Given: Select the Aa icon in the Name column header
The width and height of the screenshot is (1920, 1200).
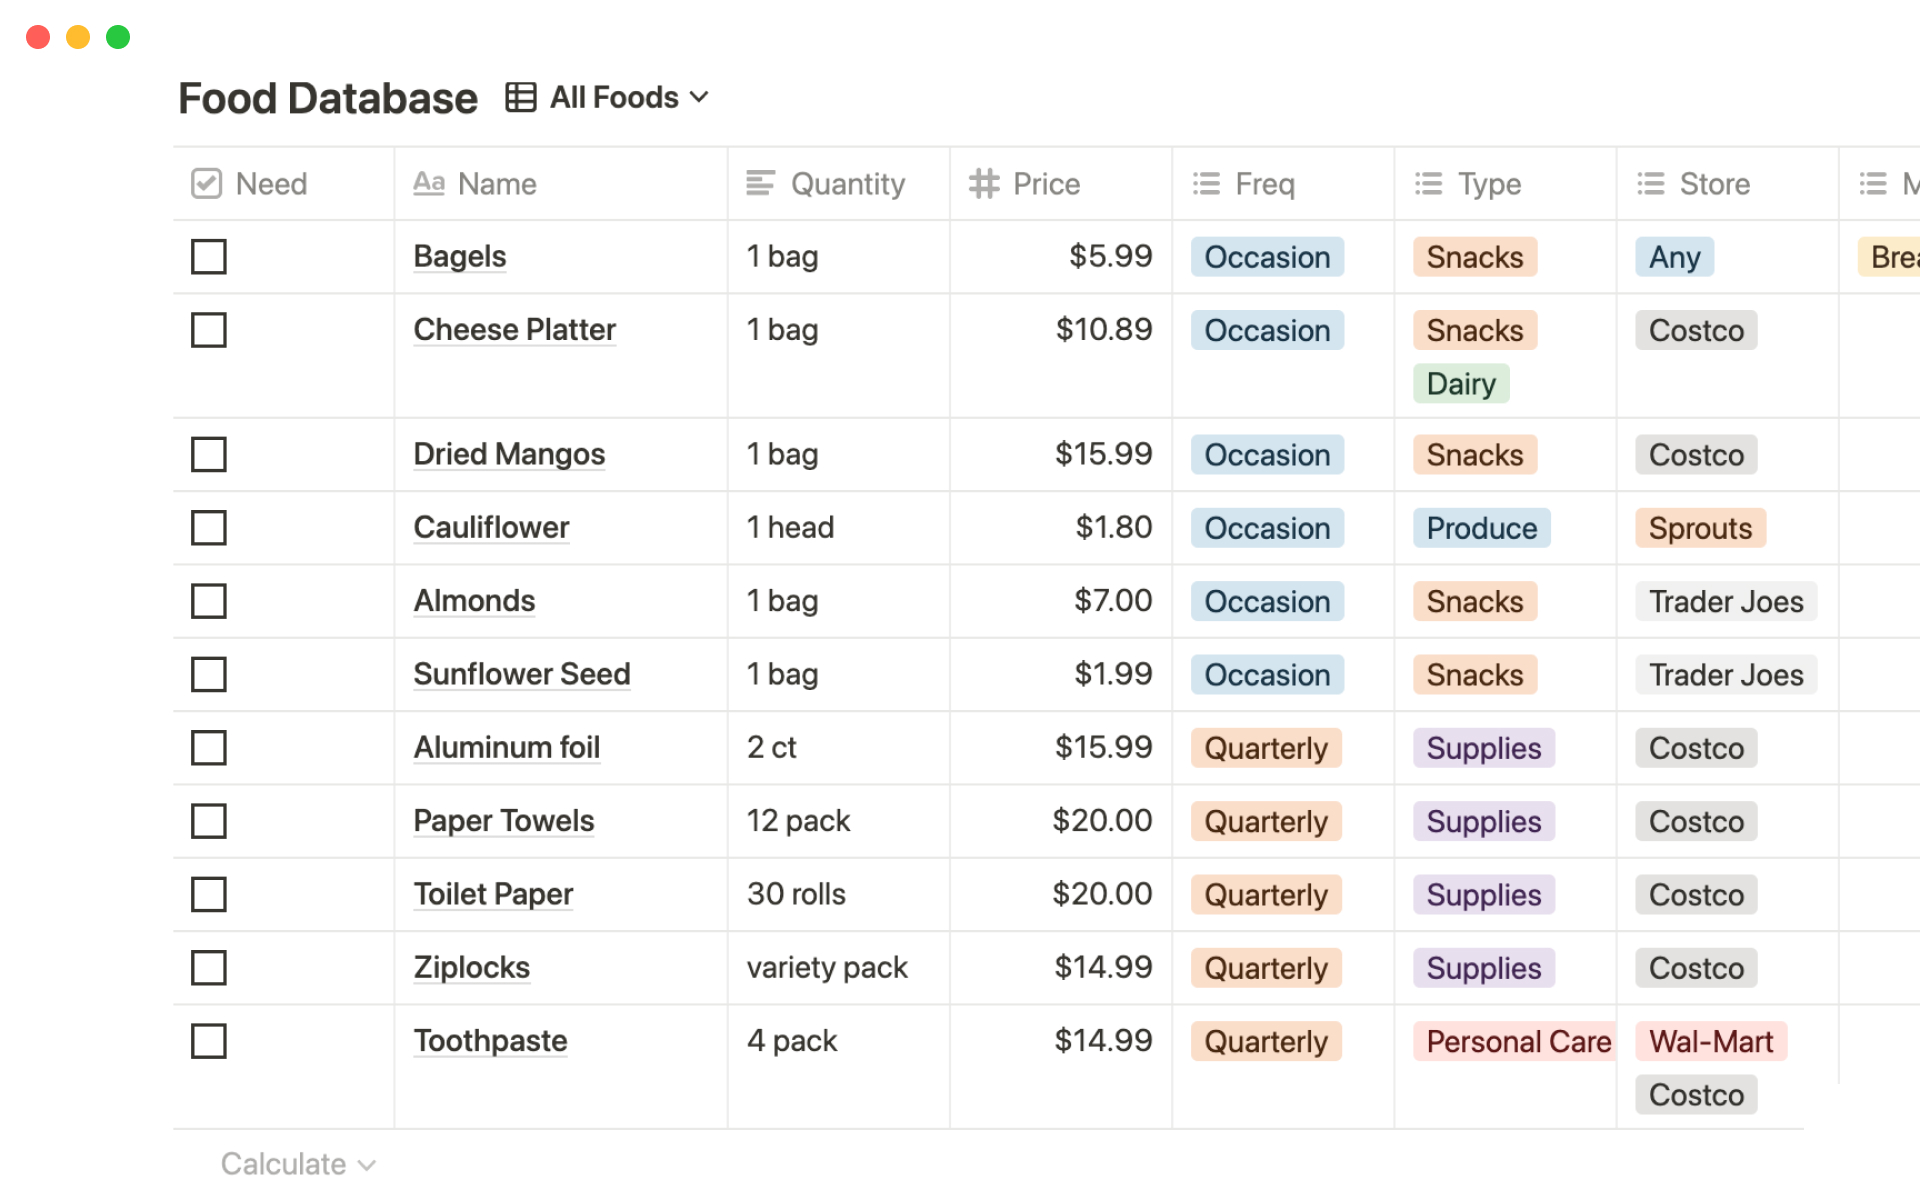Looking at the screenshot, I should 429,183.
